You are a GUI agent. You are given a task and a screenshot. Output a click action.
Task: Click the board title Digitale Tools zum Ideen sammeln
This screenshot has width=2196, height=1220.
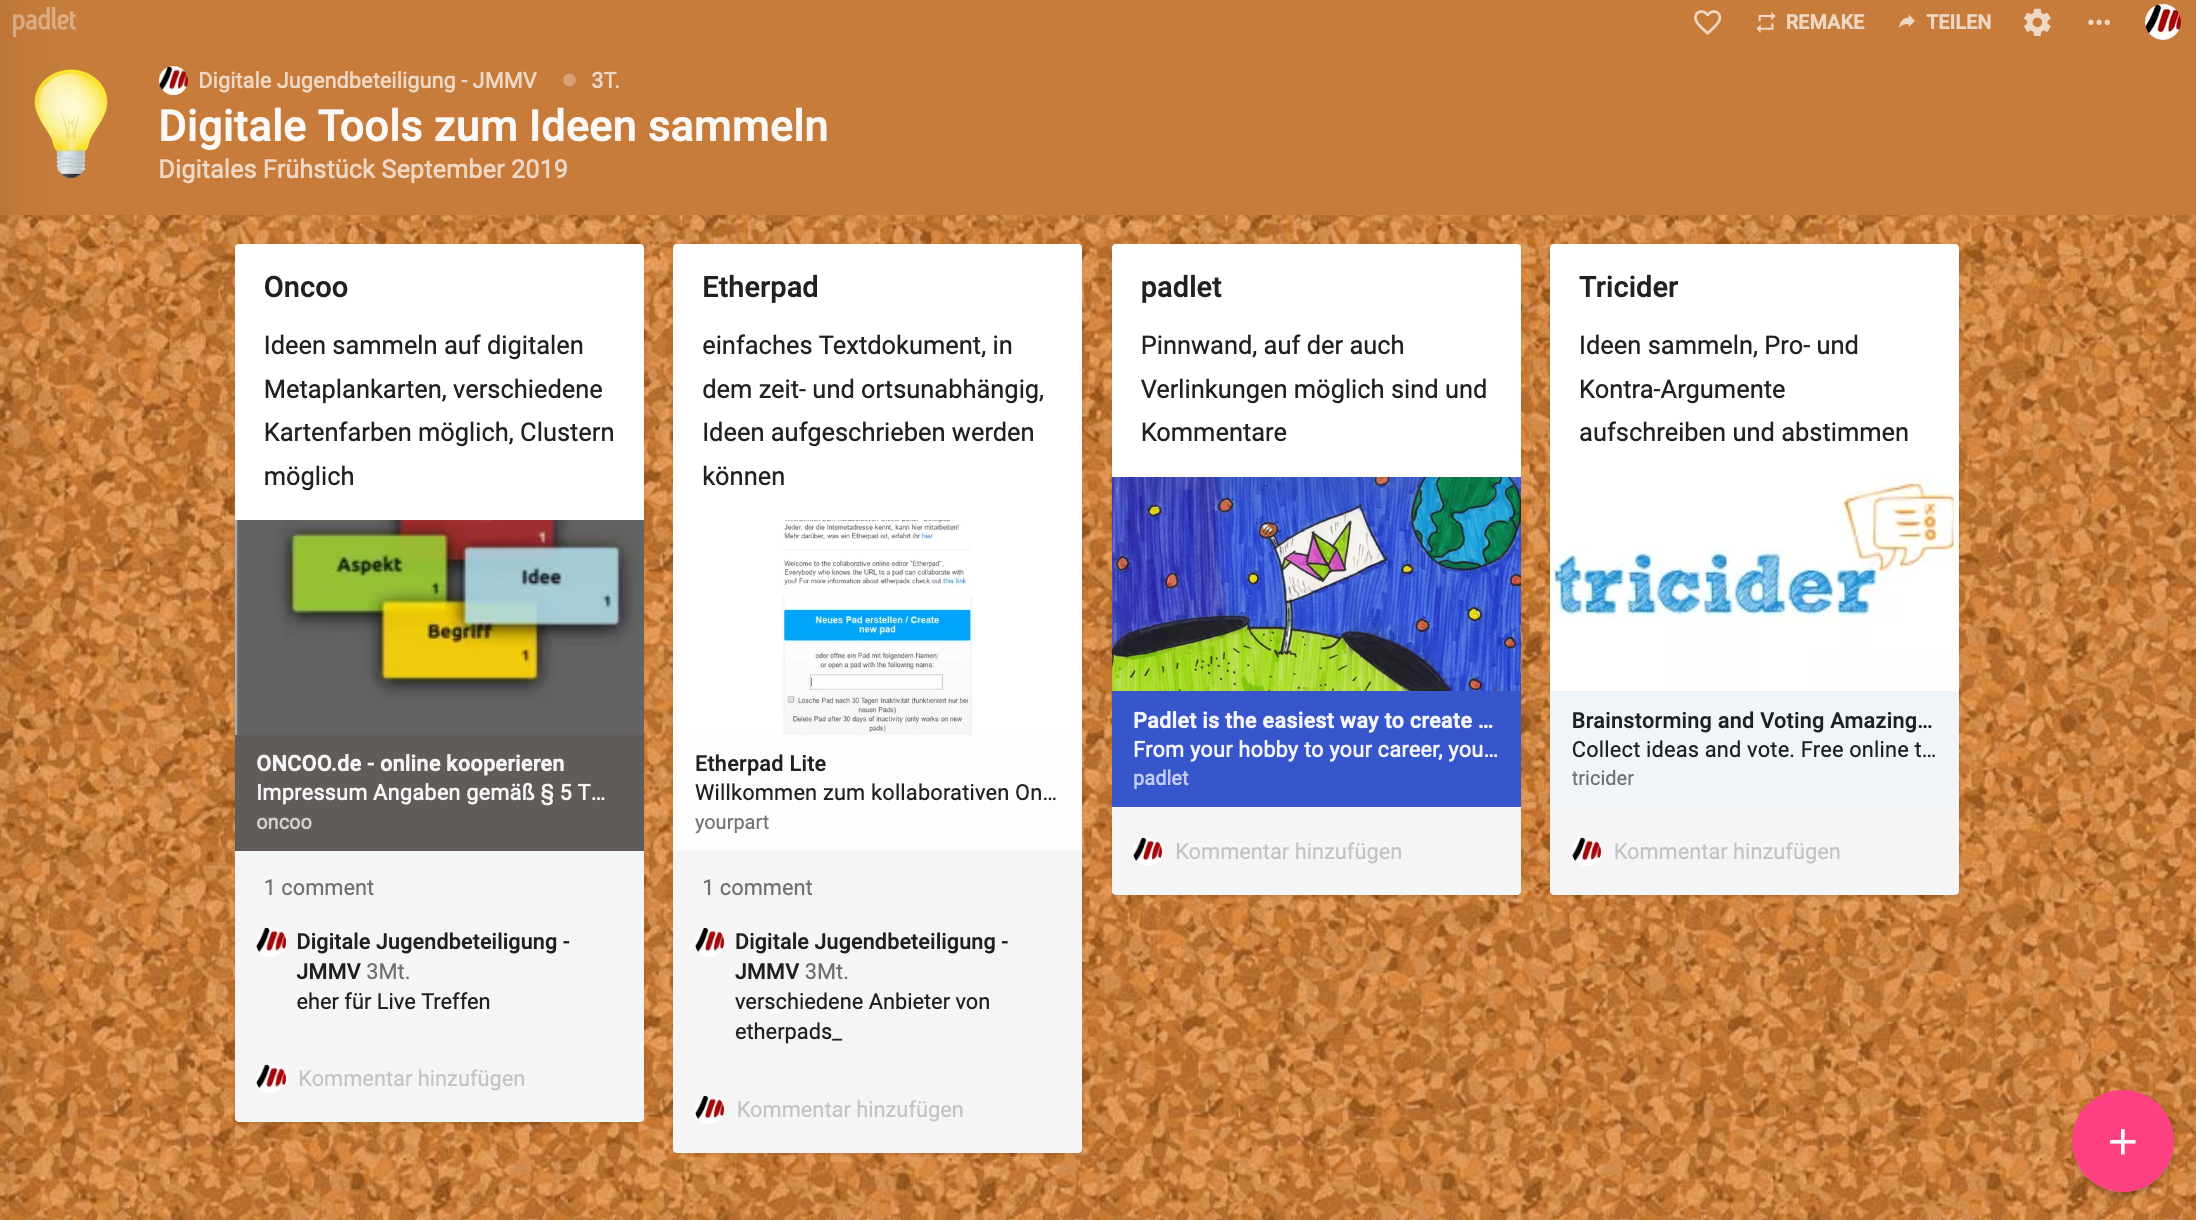click(493, 126)
